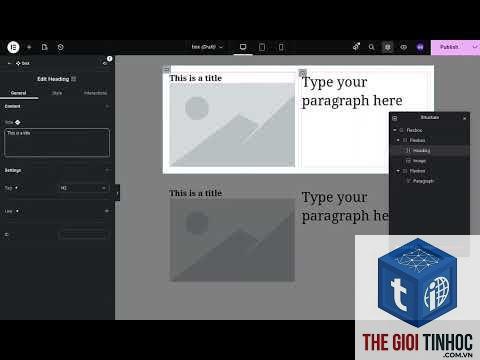Click the container handle at canvas top-left
480x360 pixels.
[x=166, y=69]
